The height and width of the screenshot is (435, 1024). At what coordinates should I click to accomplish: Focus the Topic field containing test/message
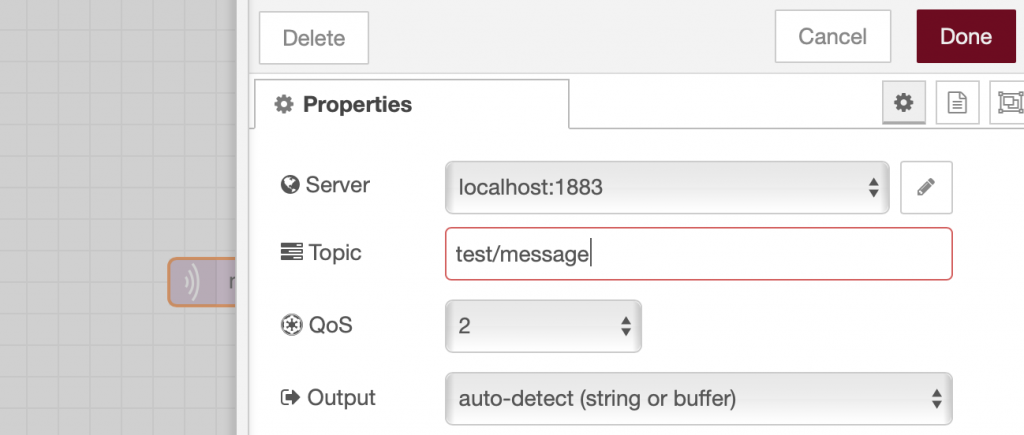click(699, 253)
